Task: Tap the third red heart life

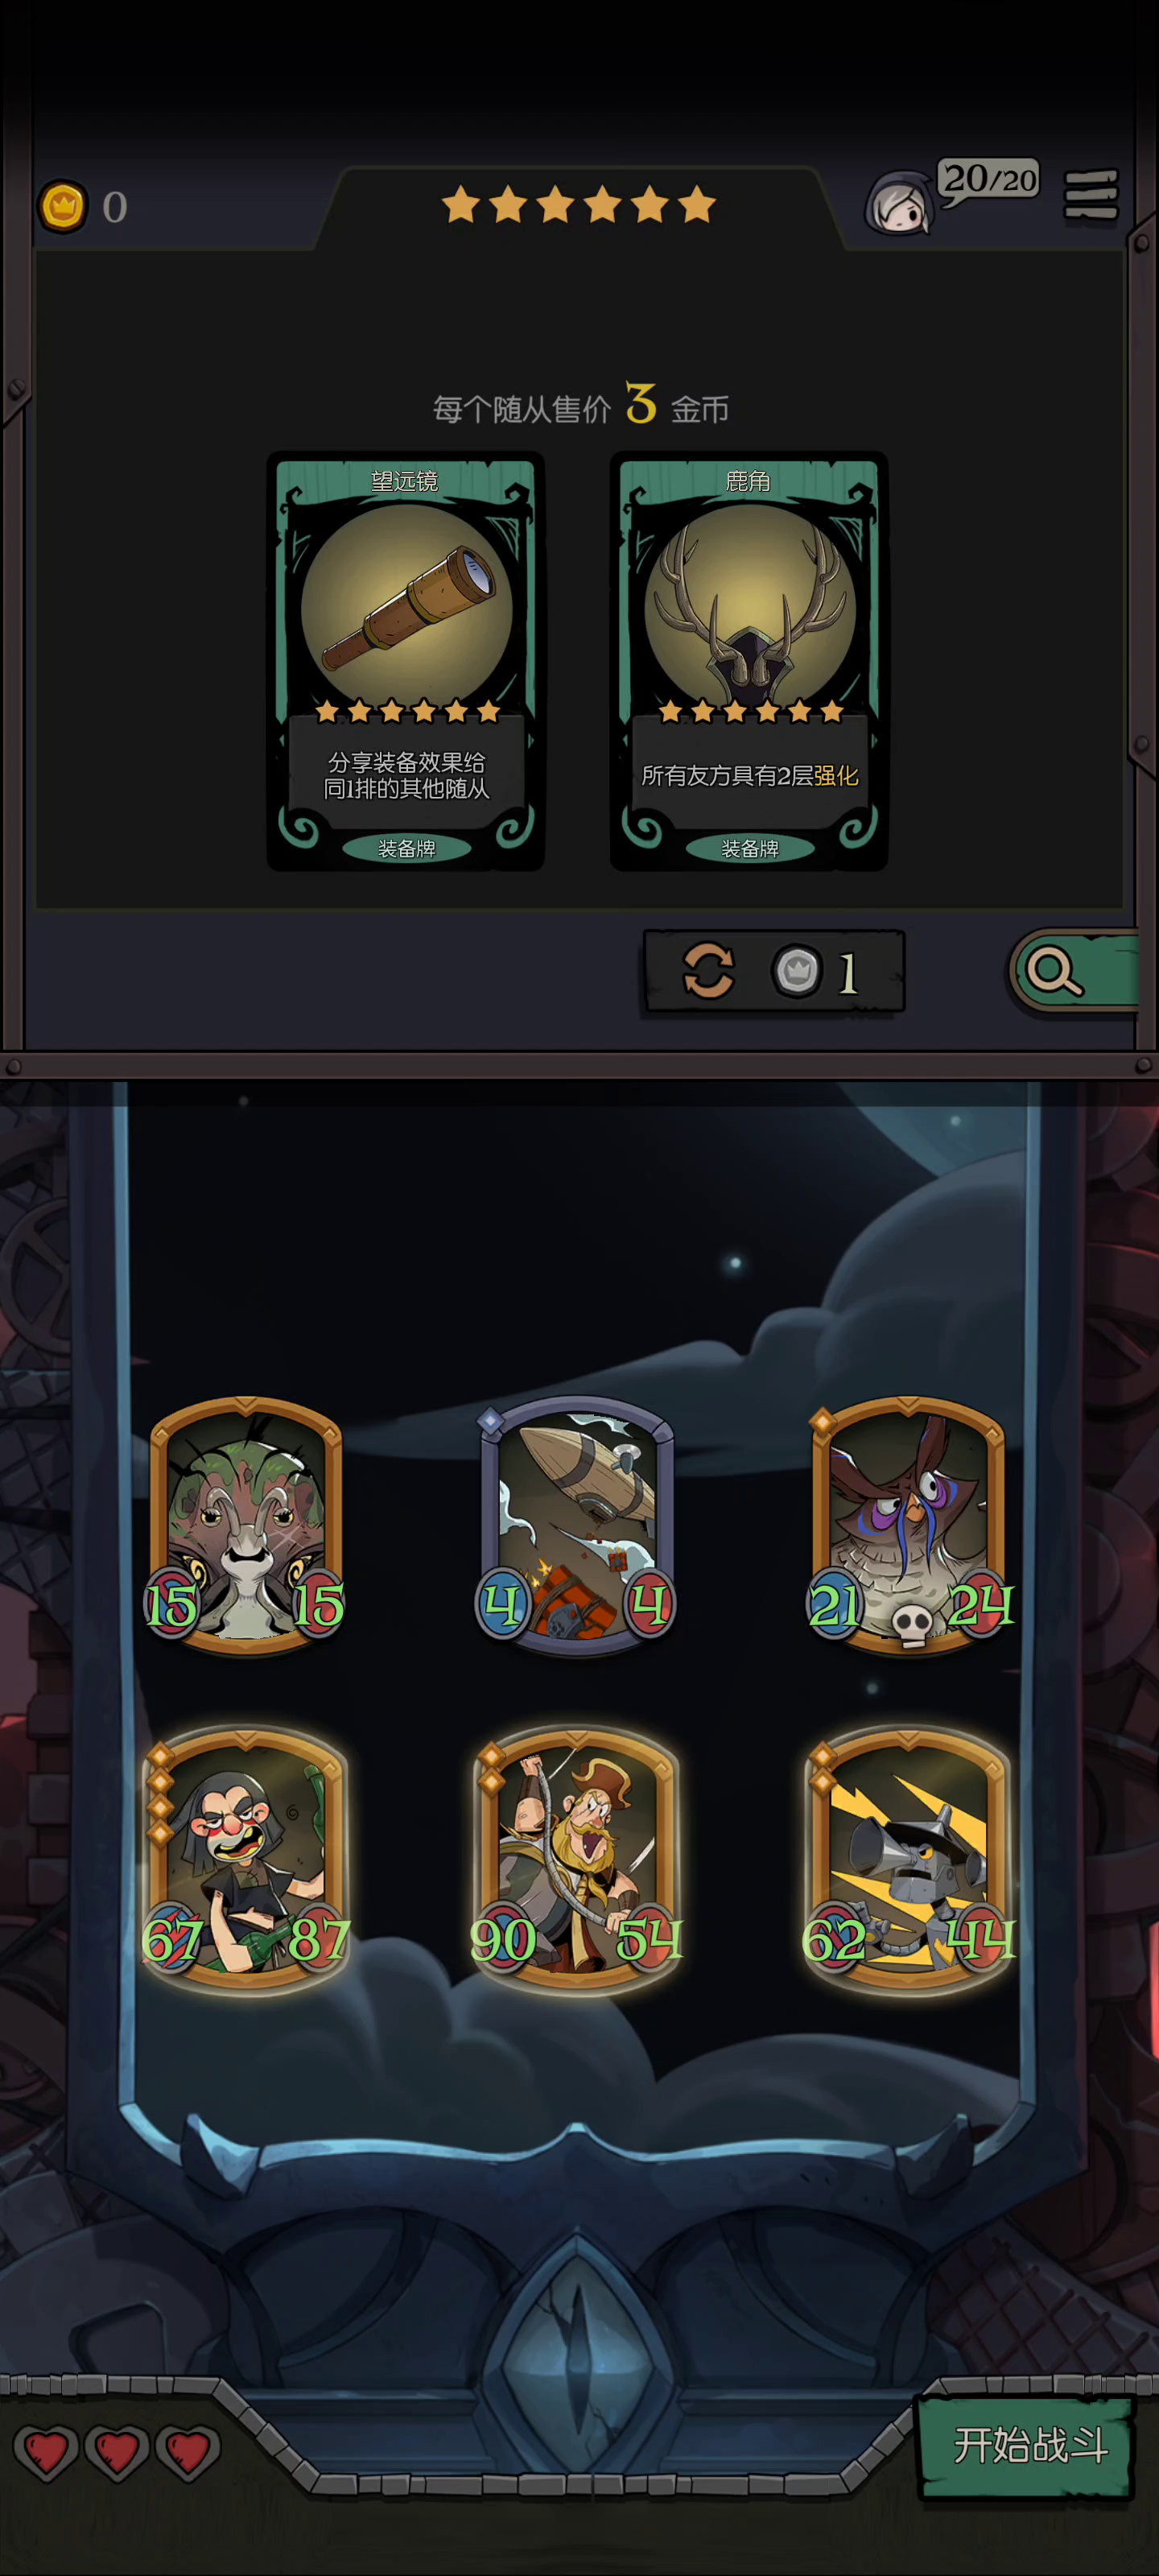Action: coord(188,2451)
